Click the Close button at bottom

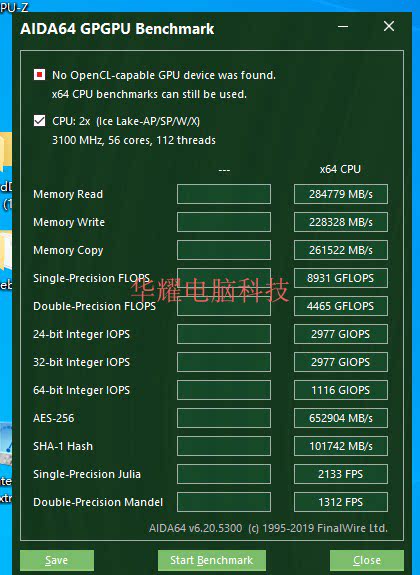click(x=367, y=560)
